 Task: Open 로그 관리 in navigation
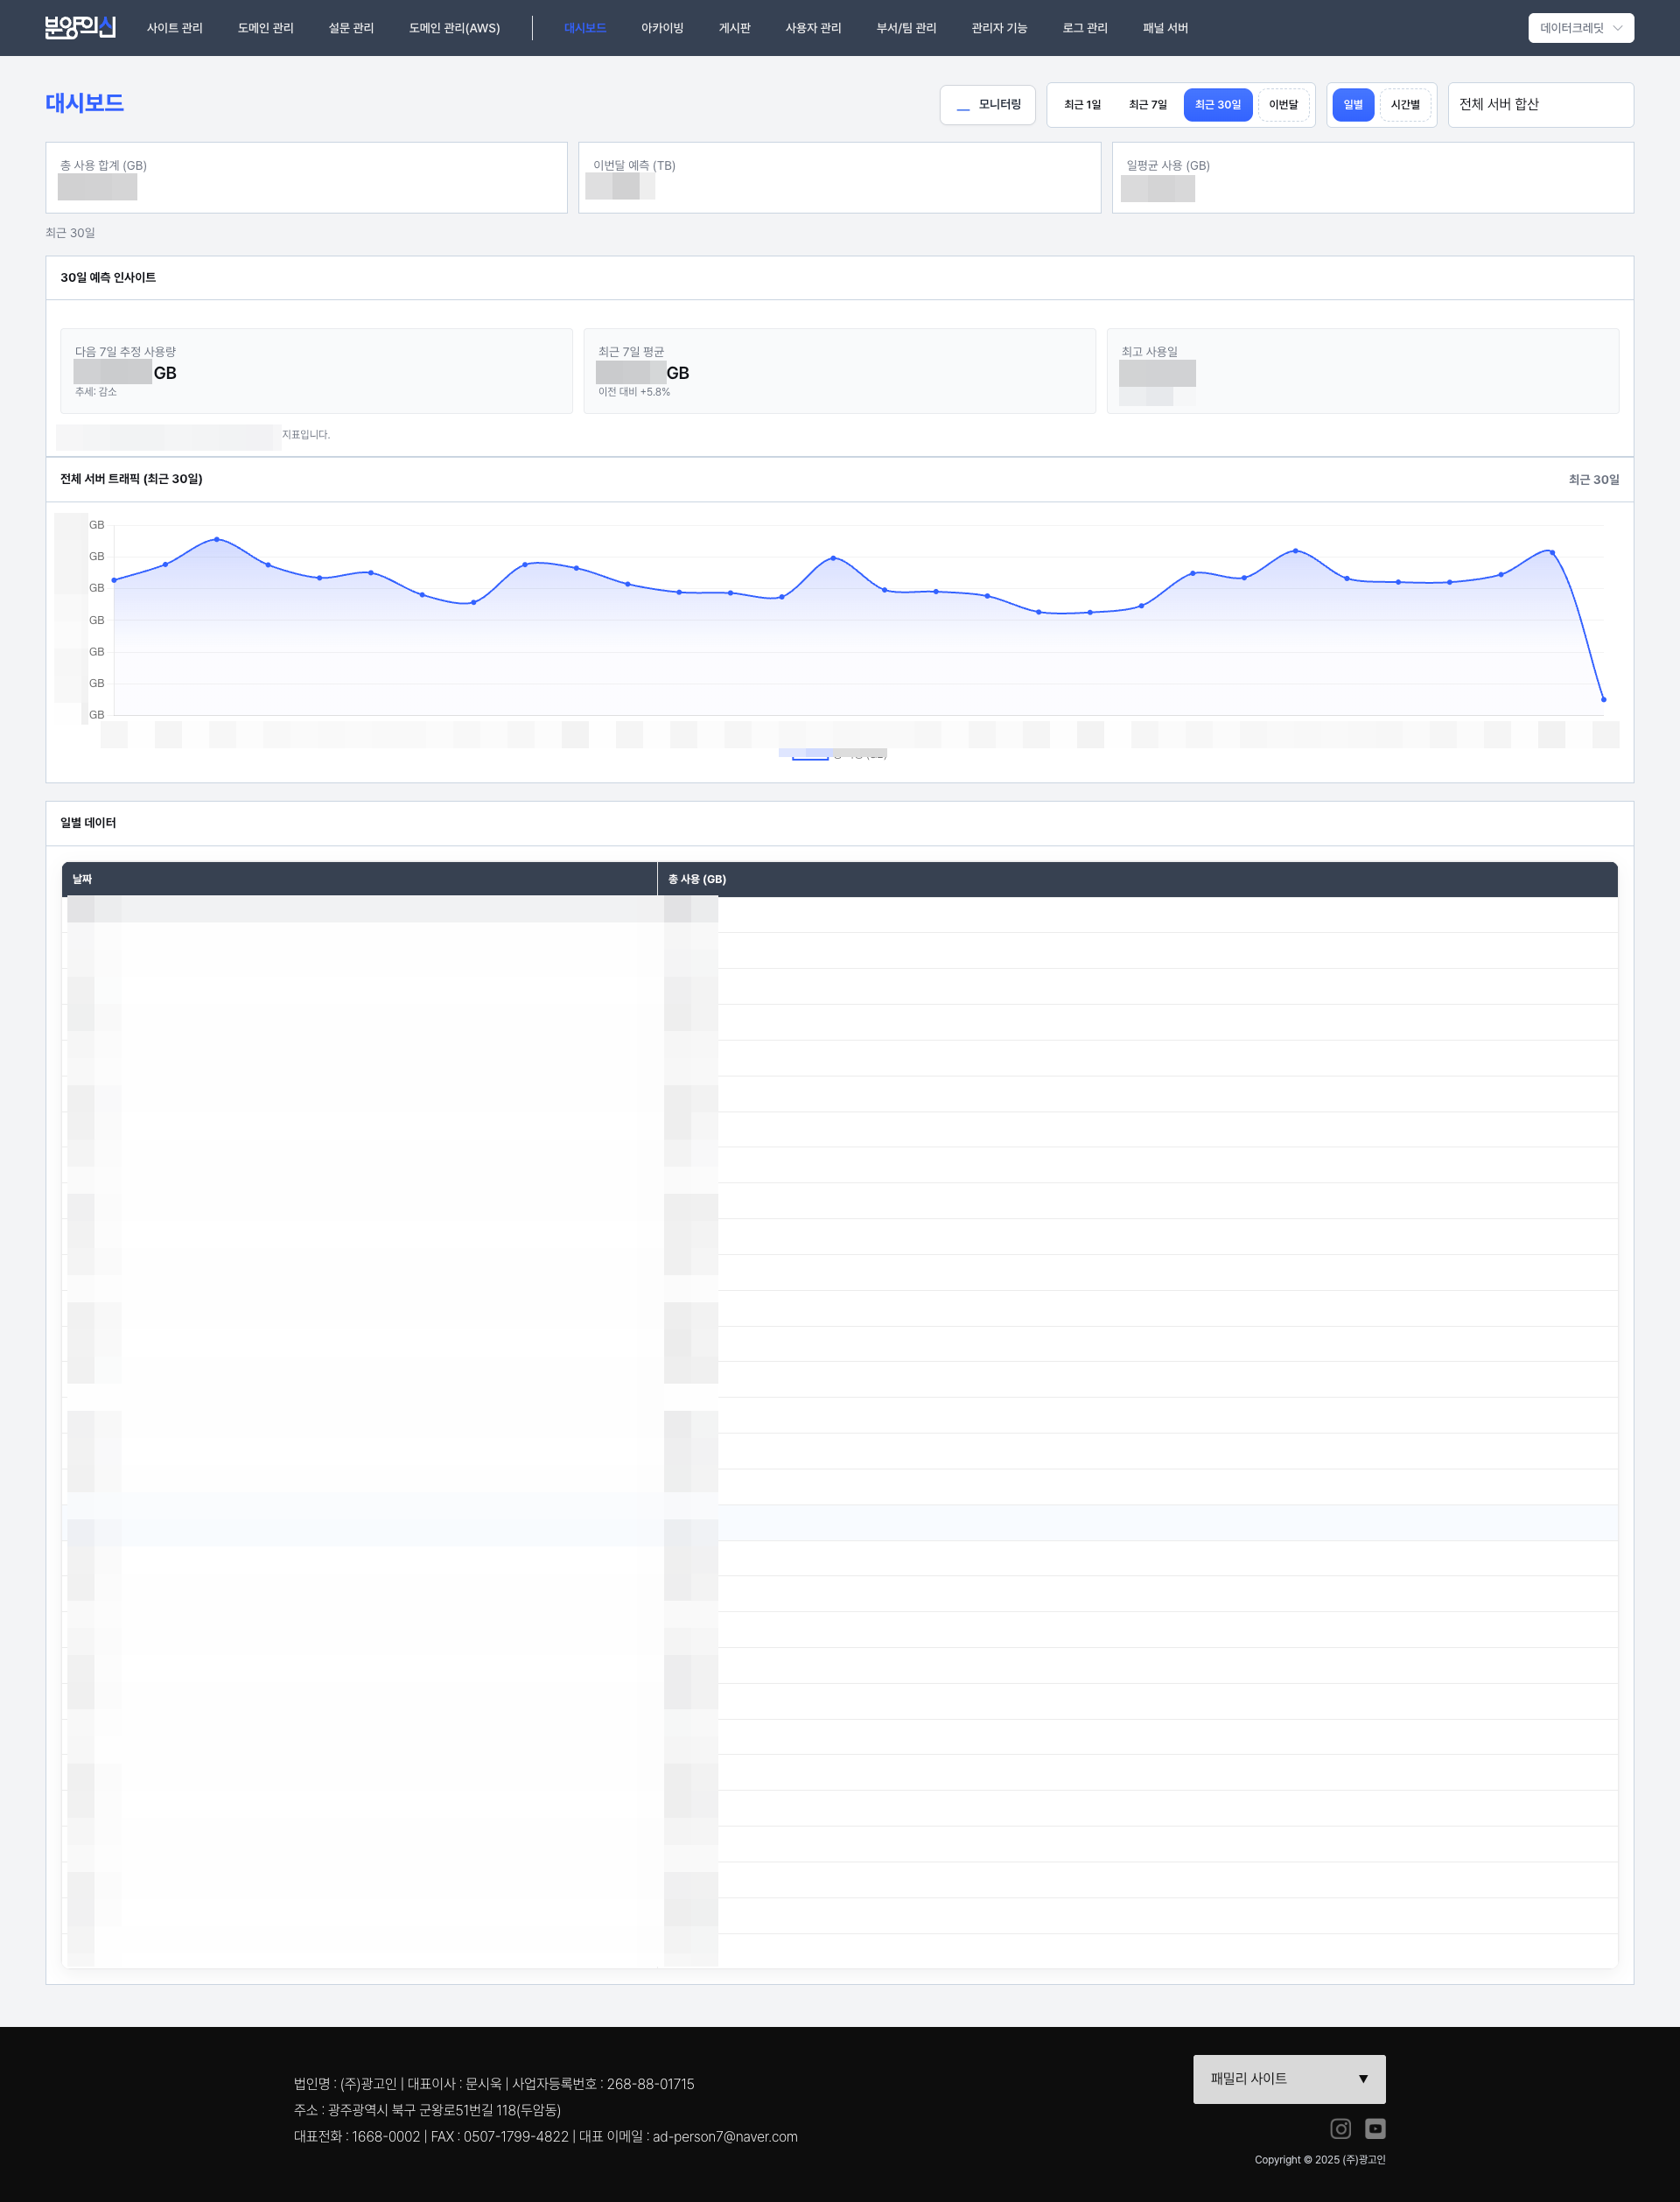(1084, 28)
